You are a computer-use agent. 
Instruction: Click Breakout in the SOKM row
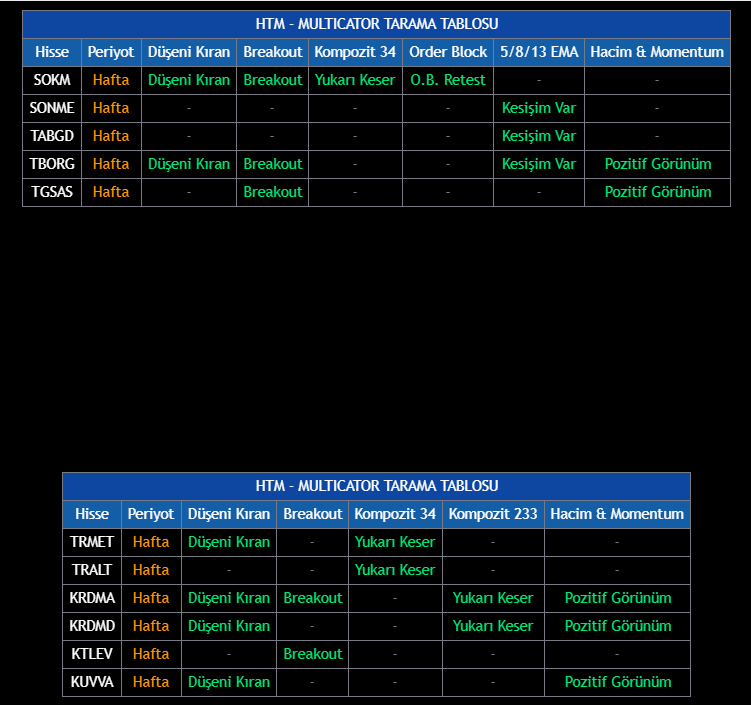point(273,80)
